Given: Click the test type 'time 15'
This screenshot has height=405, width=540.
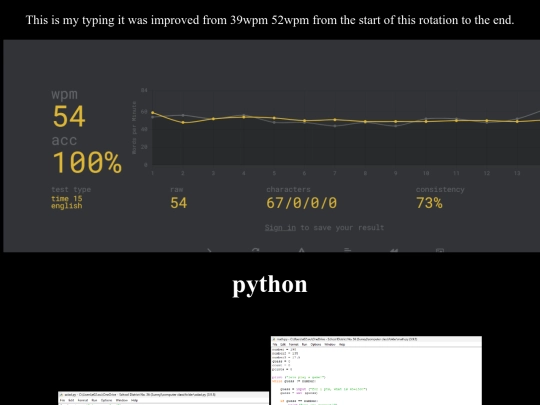Looking at the screenshot, I should 66,198.
